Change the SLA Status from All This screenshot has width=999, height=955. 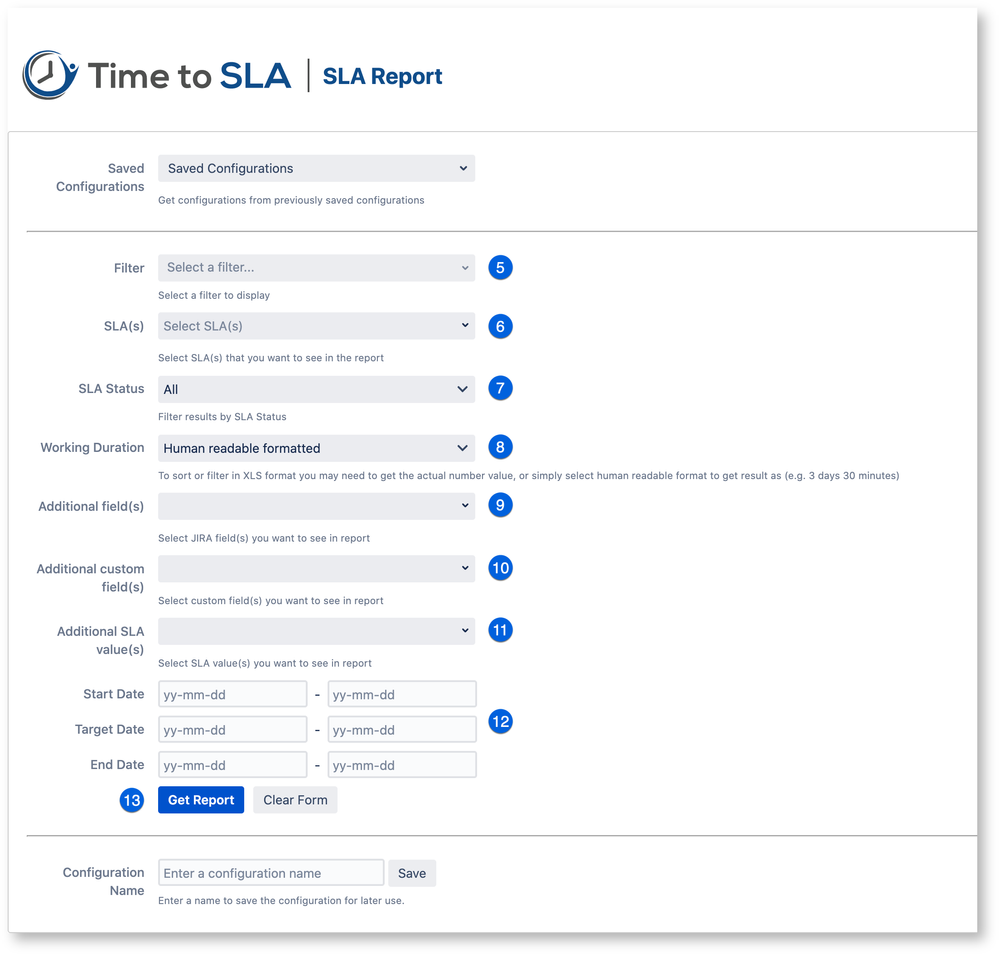pyautogui.click(x=316, y=388)
